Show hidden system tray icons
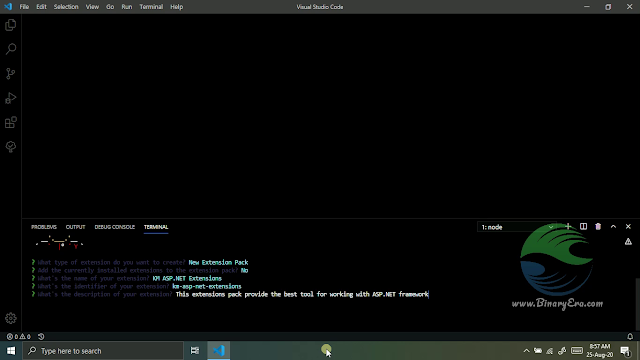Image resolution: width=640 pixels, height=360 pixels. 527,351
